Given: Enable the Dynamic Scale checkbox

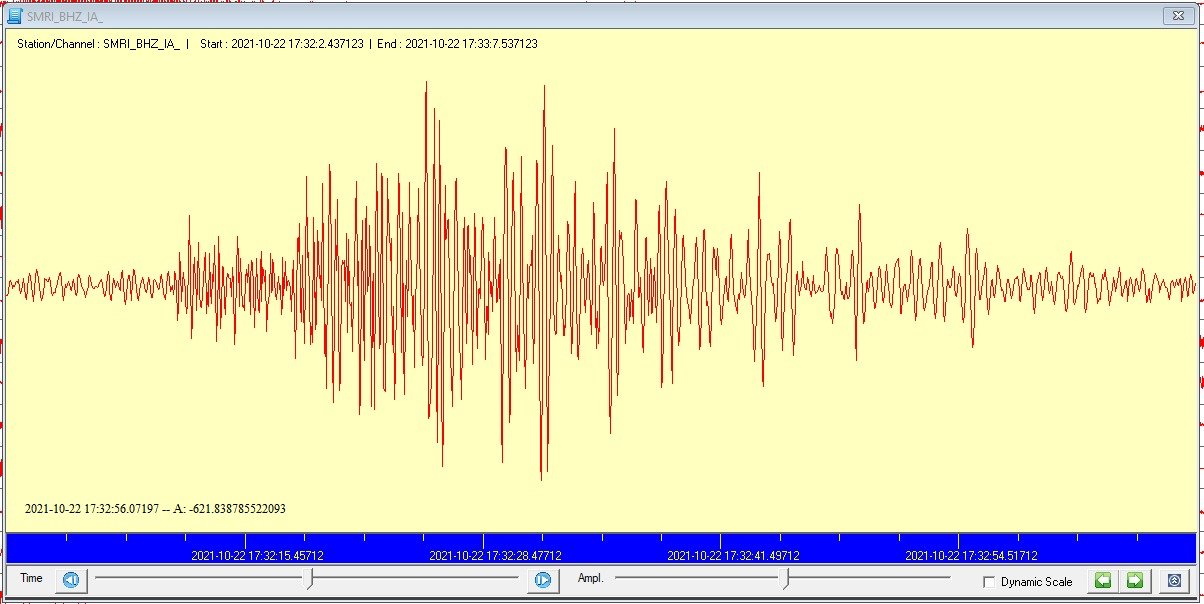Looking at the screenshot, I should [989, 582].
